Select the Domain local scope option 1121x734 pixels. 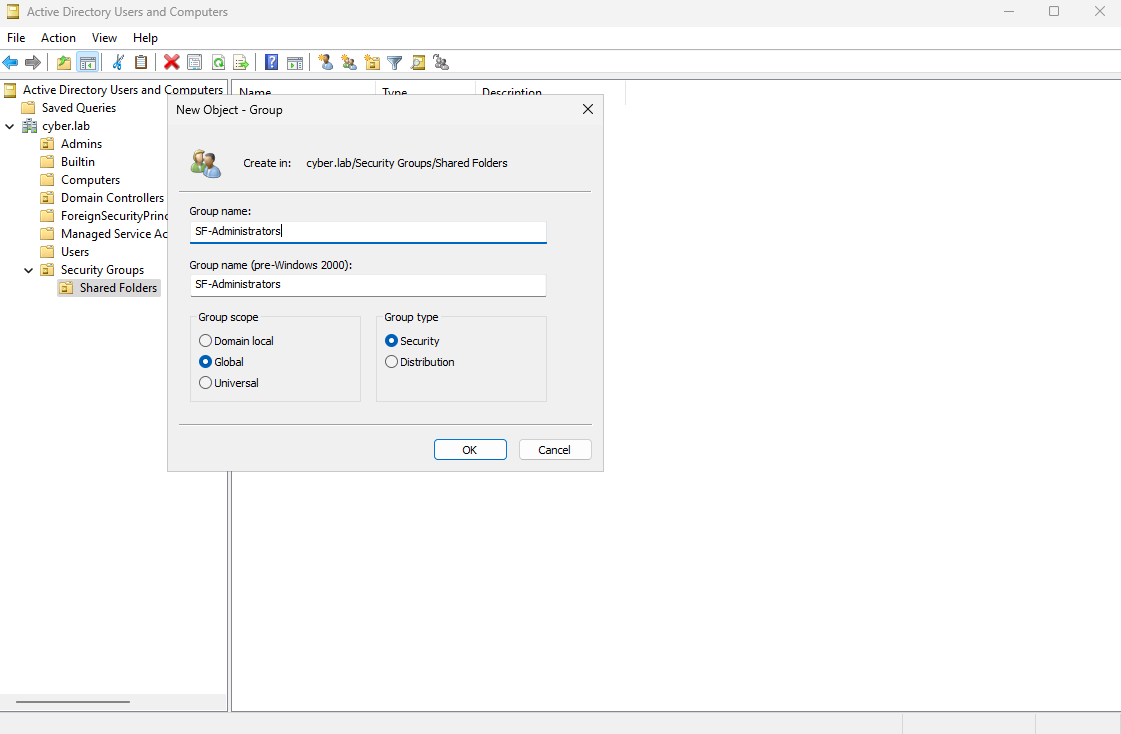206,341
